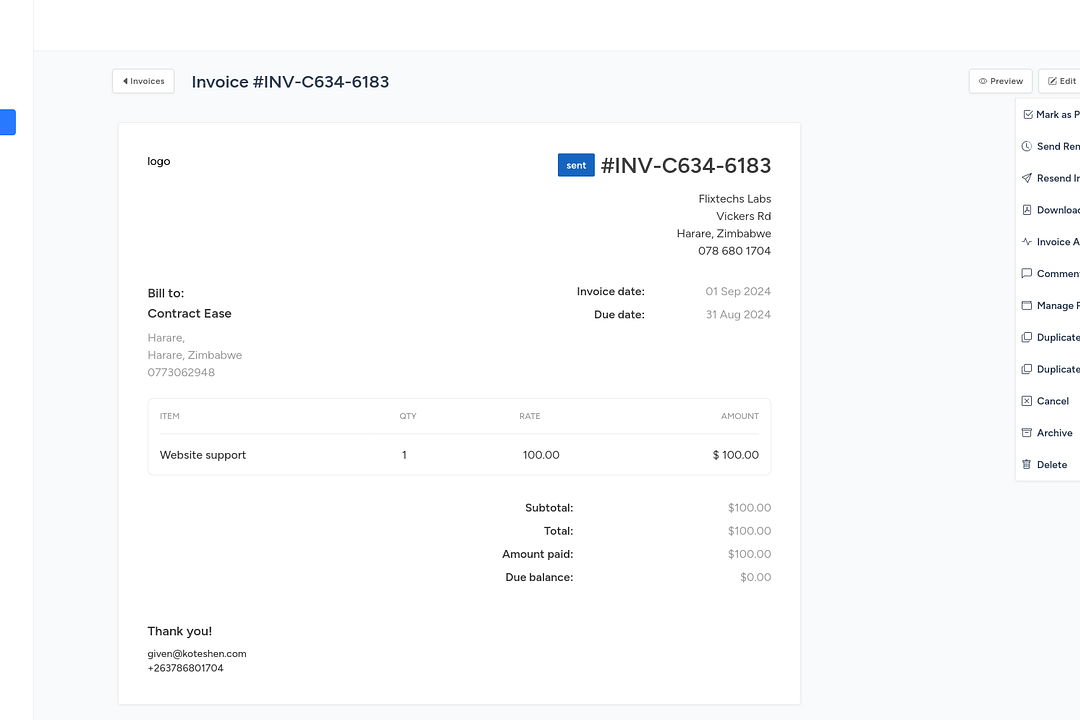Click the Delete trash can icon
Viewport: 1080px width, 720px height.
(1027, 465)
